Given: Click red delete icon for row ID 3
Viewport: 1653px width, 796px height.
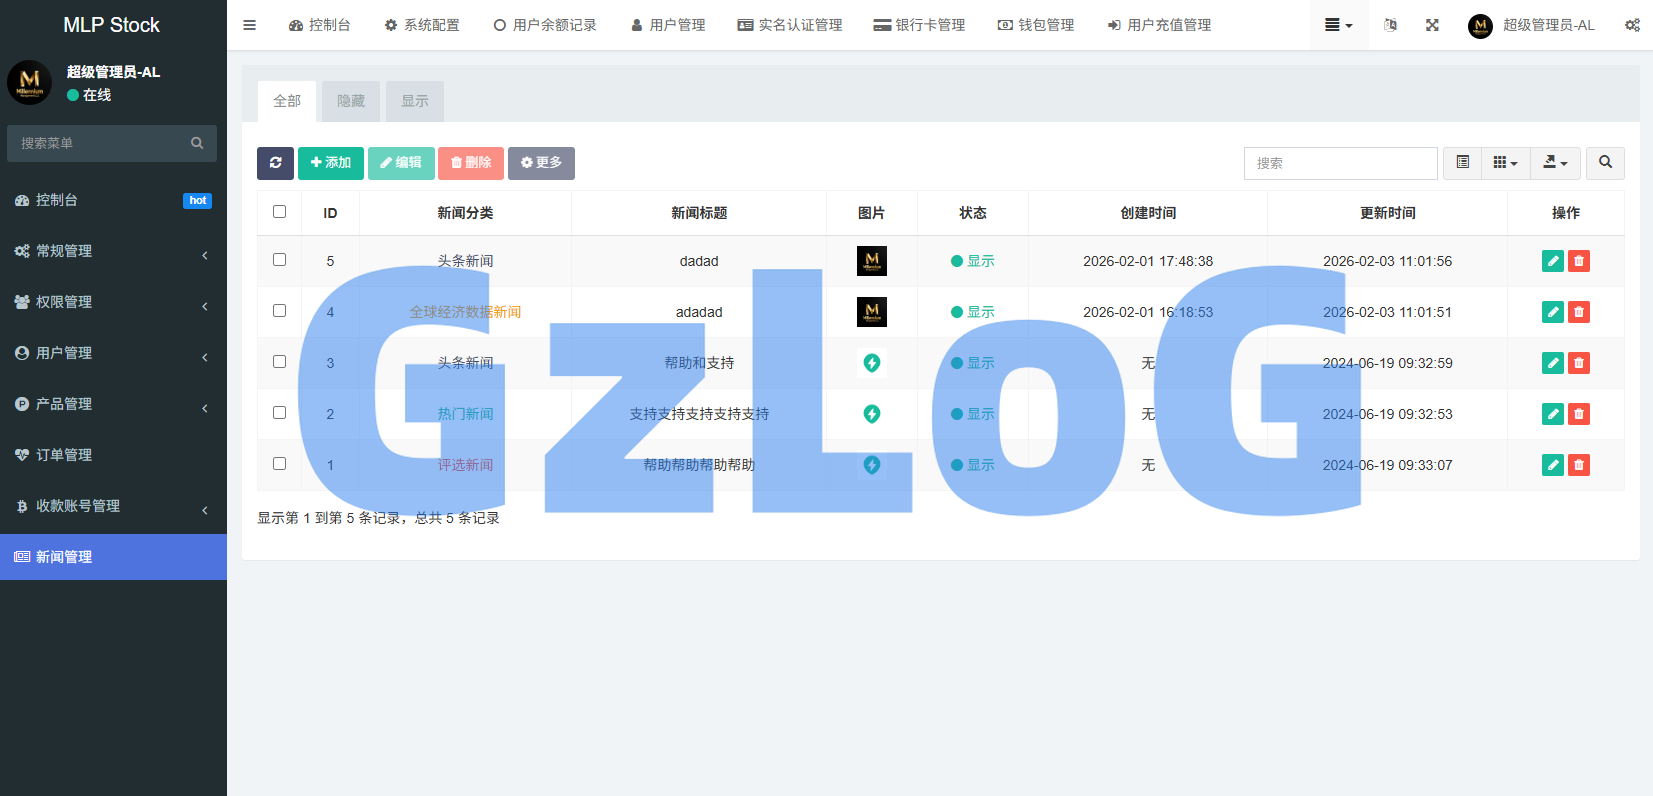Looking at the screenshot, I should pyautogui.click(x=1579, y=363).
